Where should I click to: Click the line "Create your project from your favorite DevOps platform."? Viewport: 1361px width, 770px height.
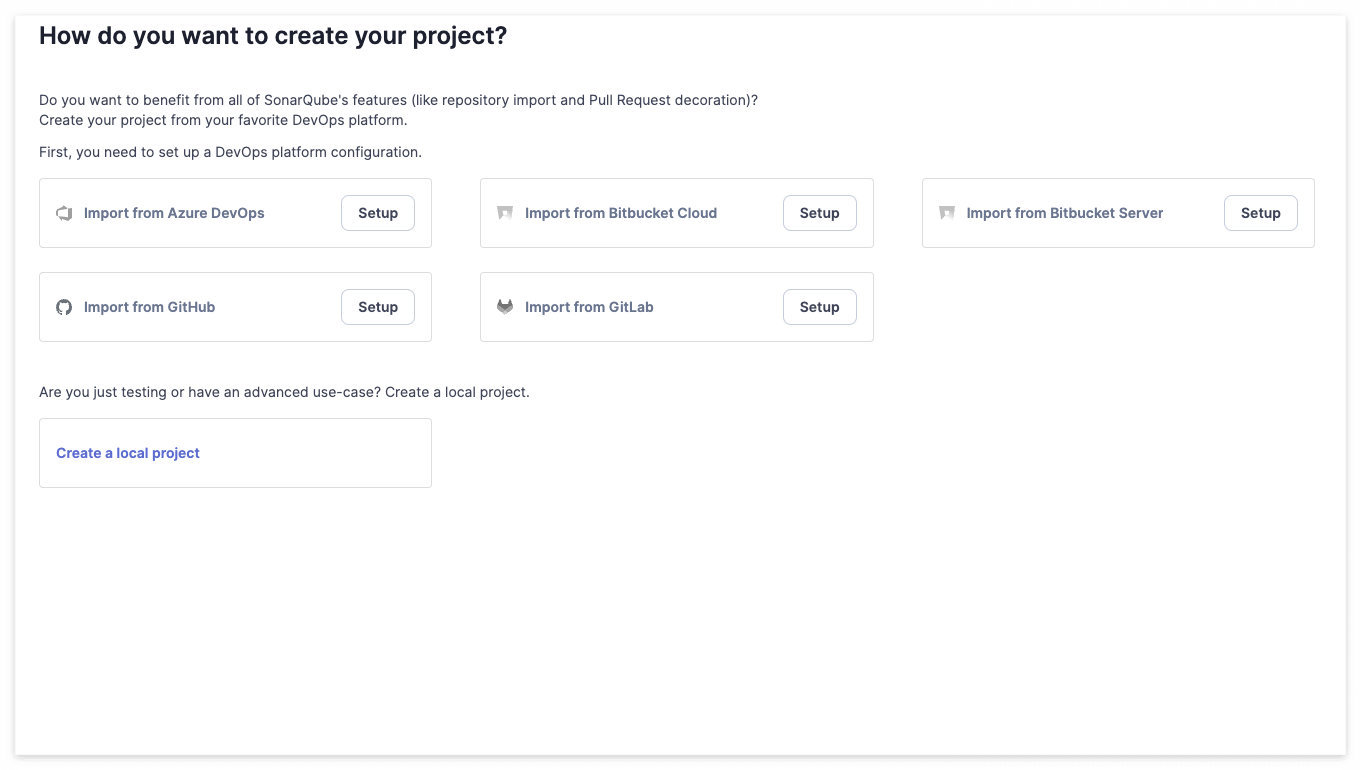click(223, 120)
